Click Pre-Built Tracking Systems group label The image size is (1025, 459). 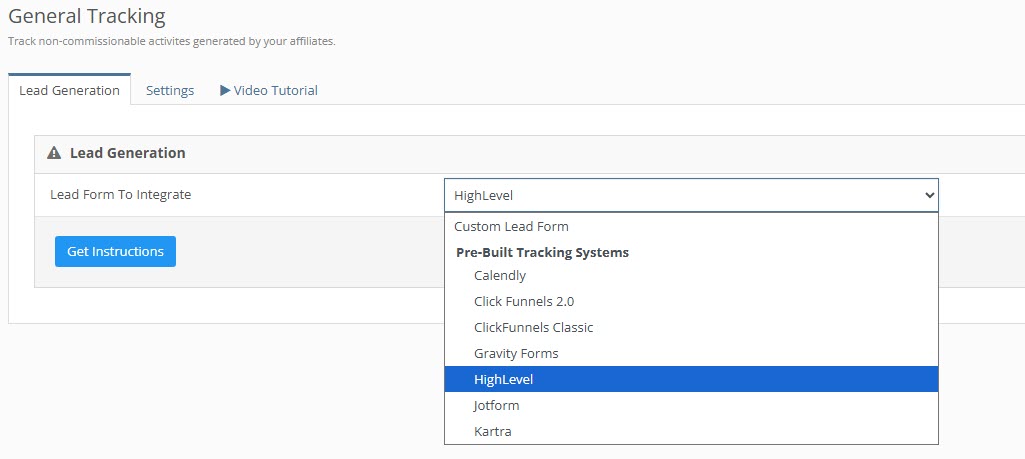click(x=543, y=252)
